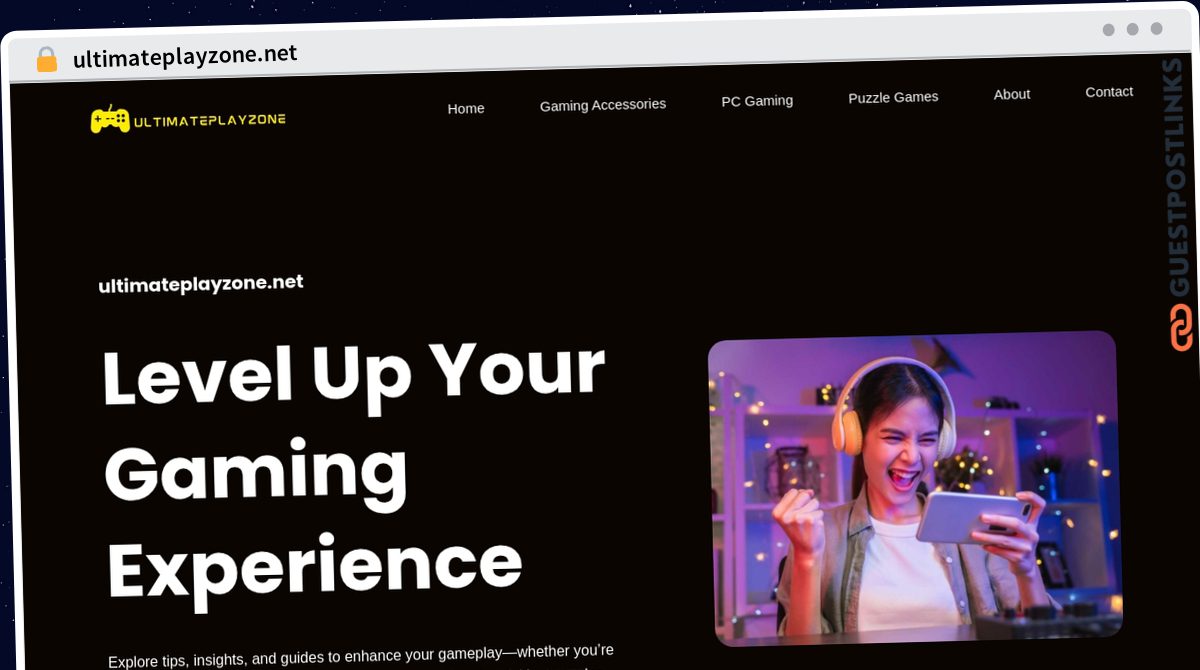Screen dimensions: 1200x670
Task: Open the Gaming Accessories menu item
Action: 603,104
